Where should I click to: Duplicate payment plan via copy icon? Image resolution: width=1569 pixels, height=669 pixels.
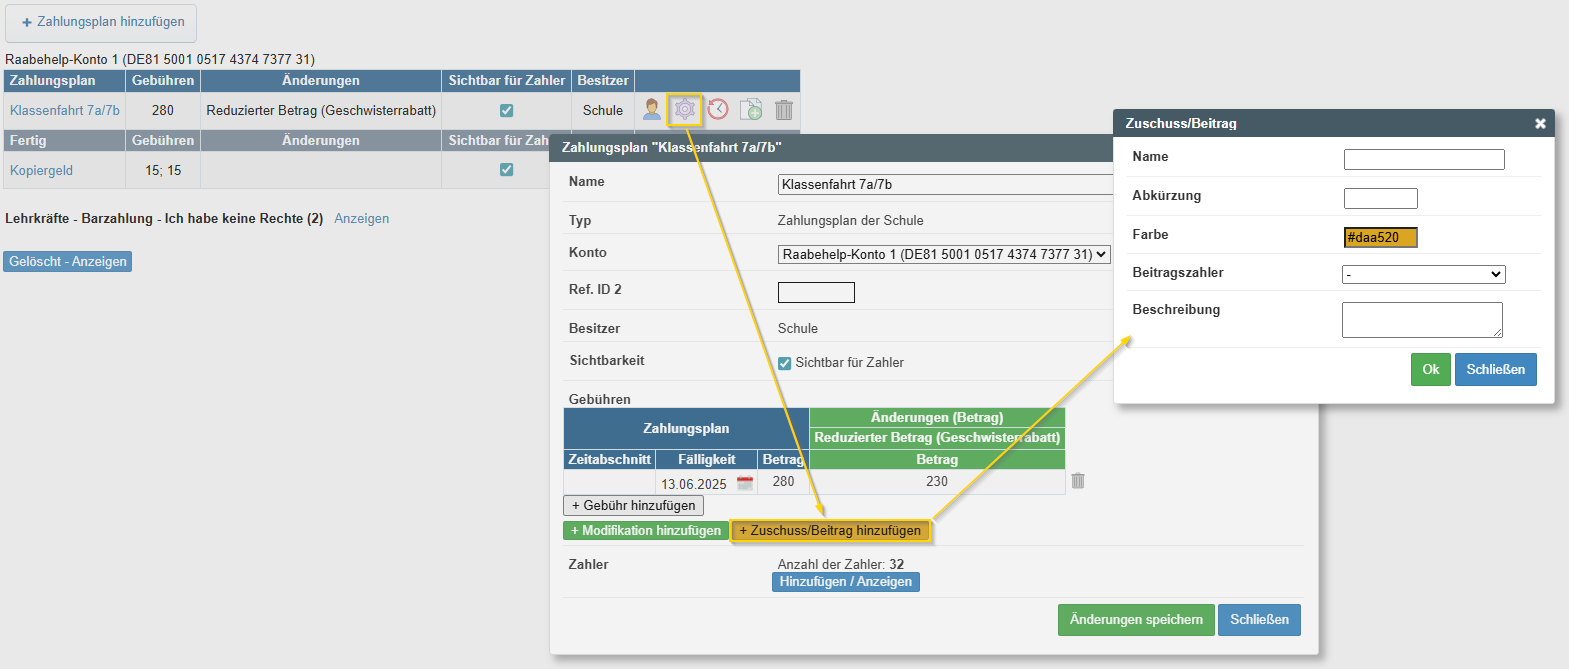(x=751, y=110)
